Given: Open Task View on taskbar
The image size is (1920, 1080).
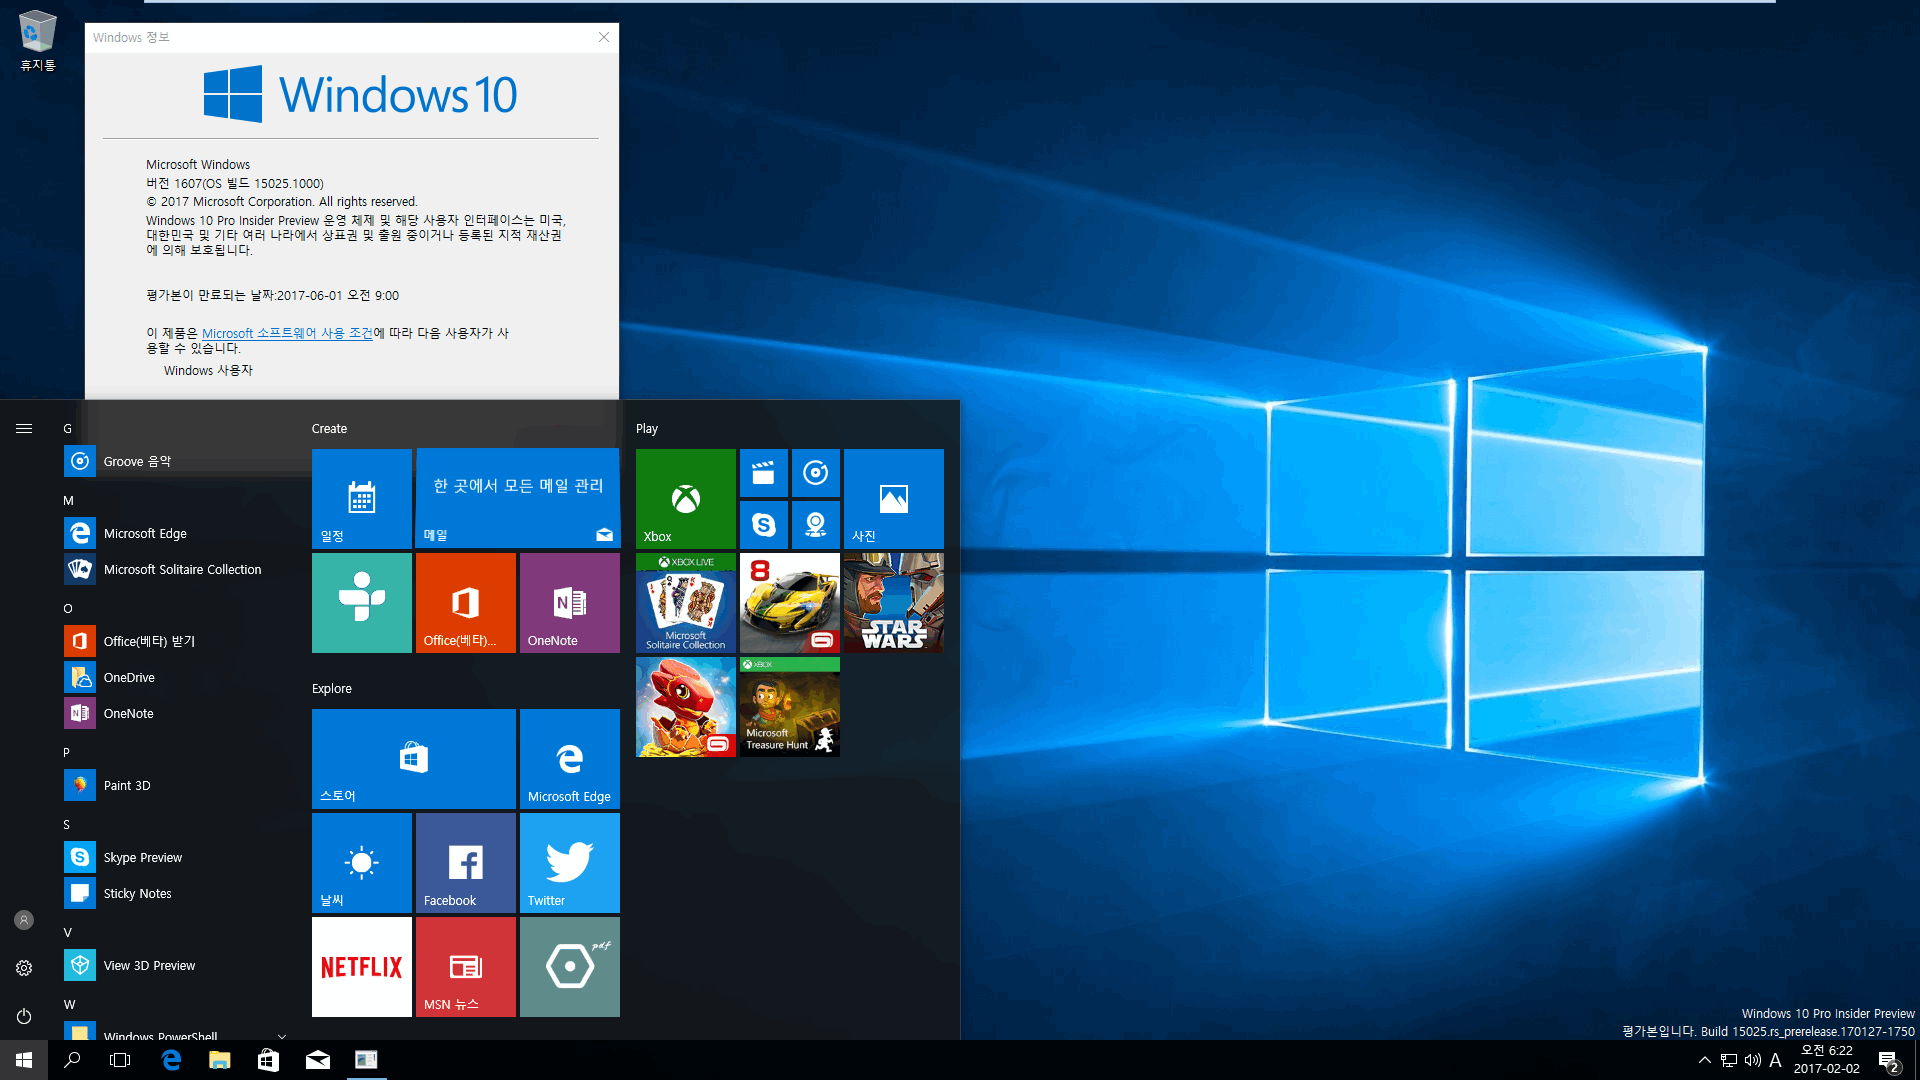Looking at the screenshot, I should (120, 1060).
